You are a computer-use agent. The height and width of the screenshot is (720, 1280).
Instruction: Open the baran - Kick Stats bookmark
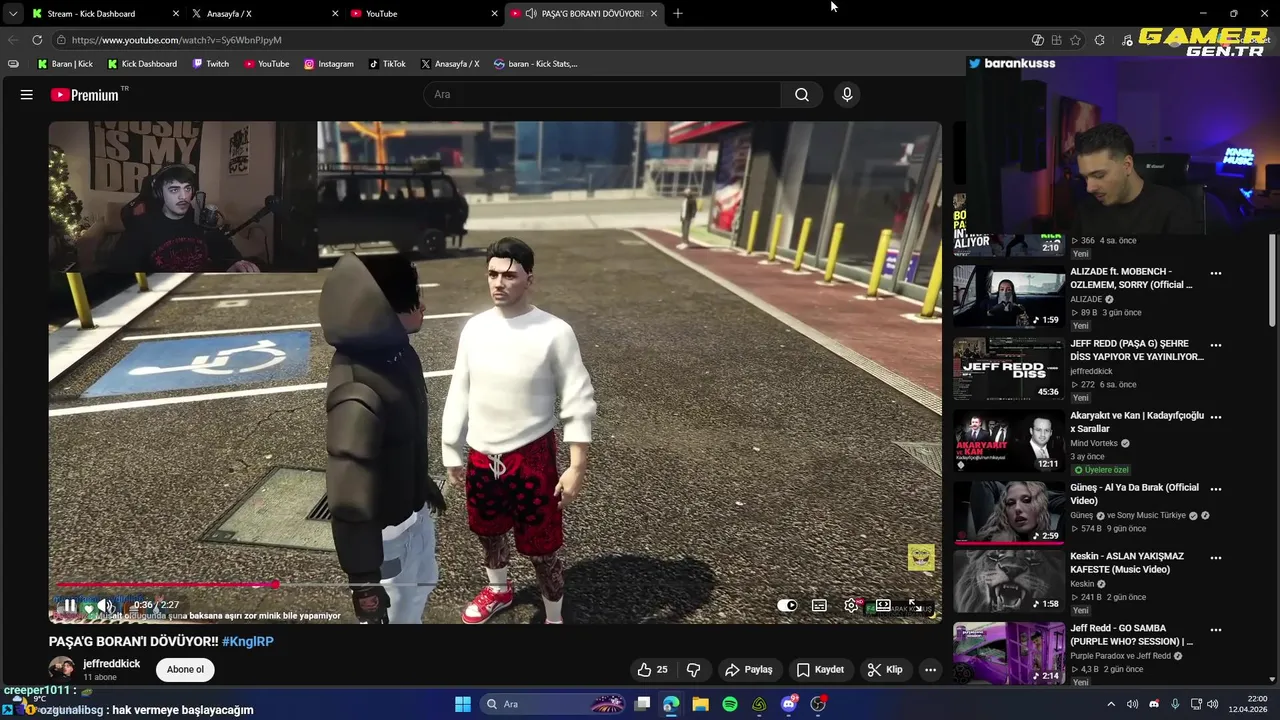tap(536, 64)
